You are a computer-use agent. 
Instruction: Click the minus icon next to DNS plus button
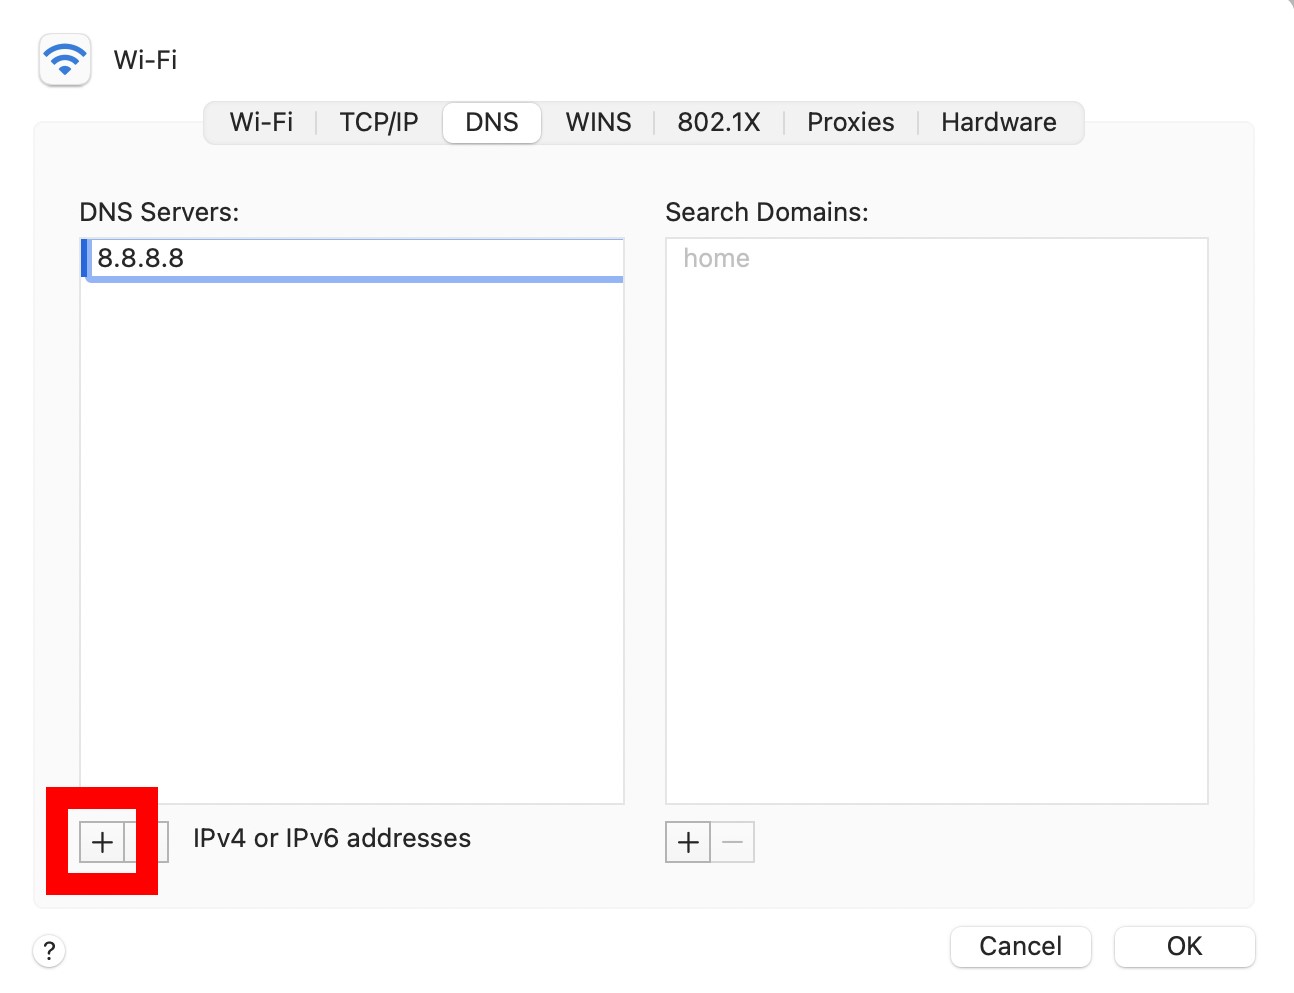pos(148,841)
